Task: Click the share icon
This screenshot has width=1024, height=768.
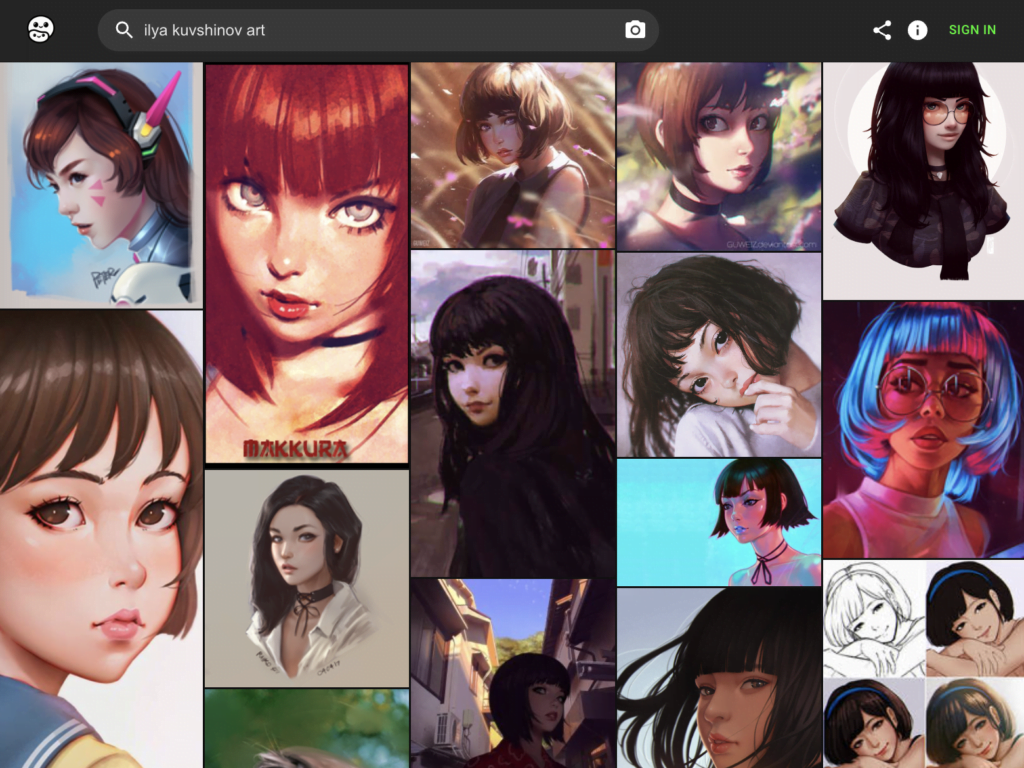Action: click(882, 30)
